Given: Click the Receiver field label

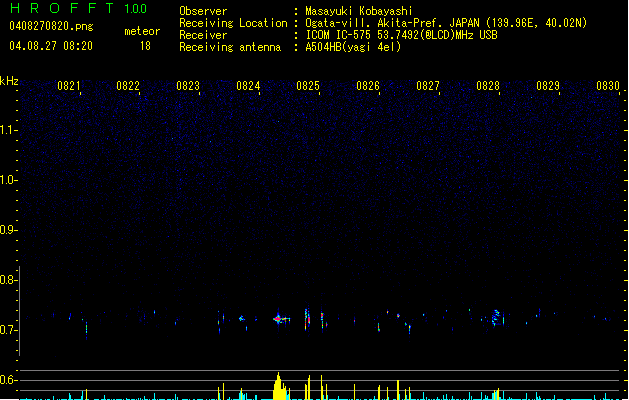Looking at the screenshot, I should pos(203,35).
